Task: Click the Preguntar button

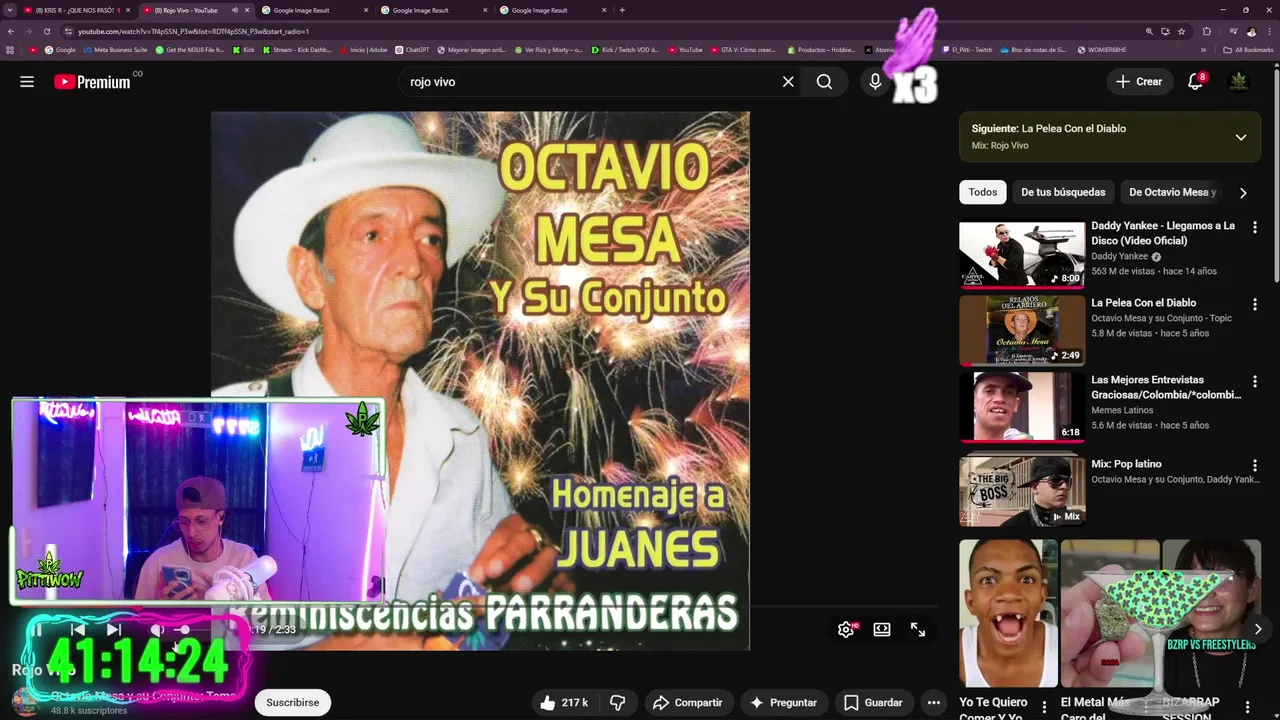Action: (783, 703)
